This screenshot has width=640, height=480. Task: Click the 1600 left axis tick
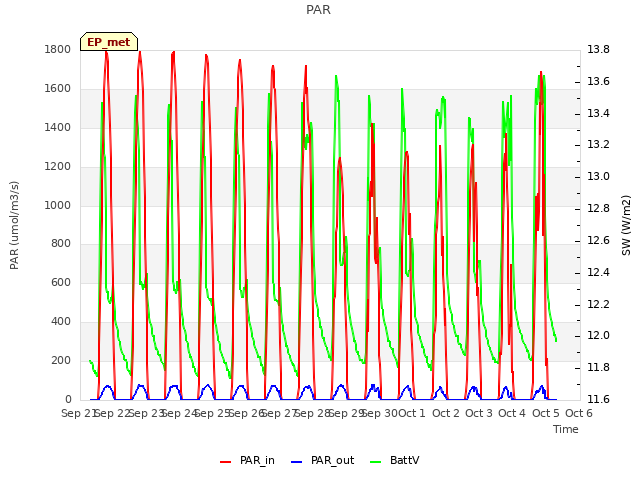58,89
